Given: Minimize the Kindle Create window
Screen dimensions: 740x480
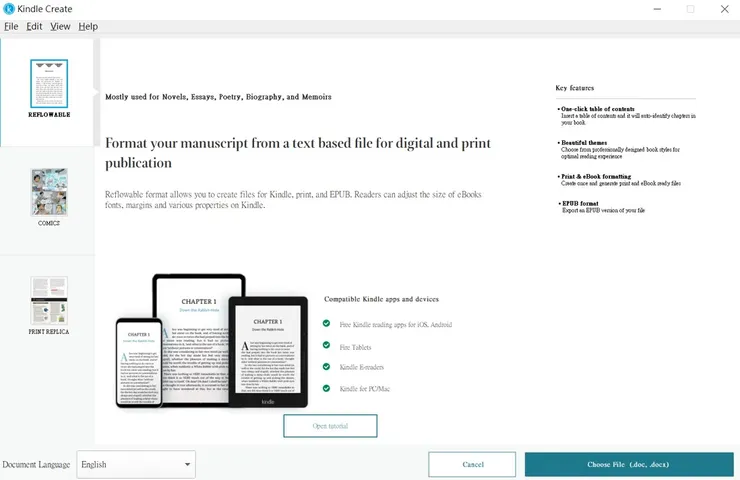Looking at the screenshot, I should point(657,9).
